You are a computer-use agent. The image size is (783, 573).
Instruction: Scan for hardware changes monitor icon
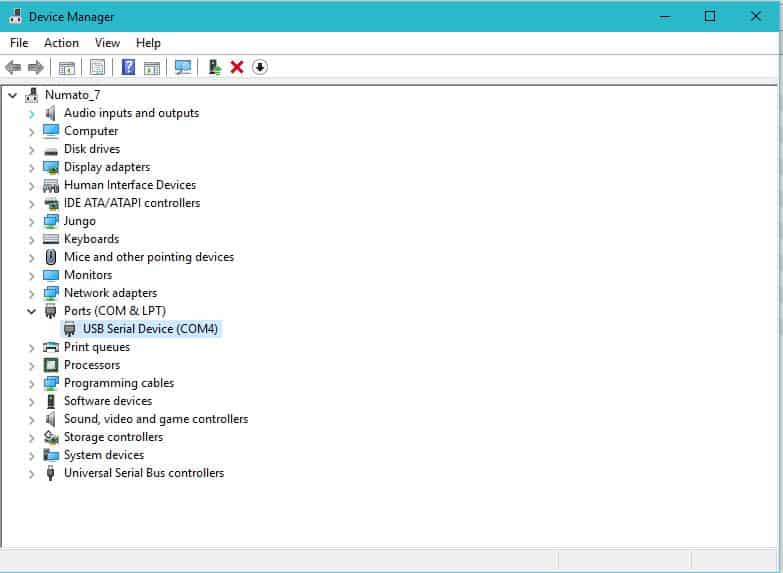pyautogui.click(x=183, y=67)
